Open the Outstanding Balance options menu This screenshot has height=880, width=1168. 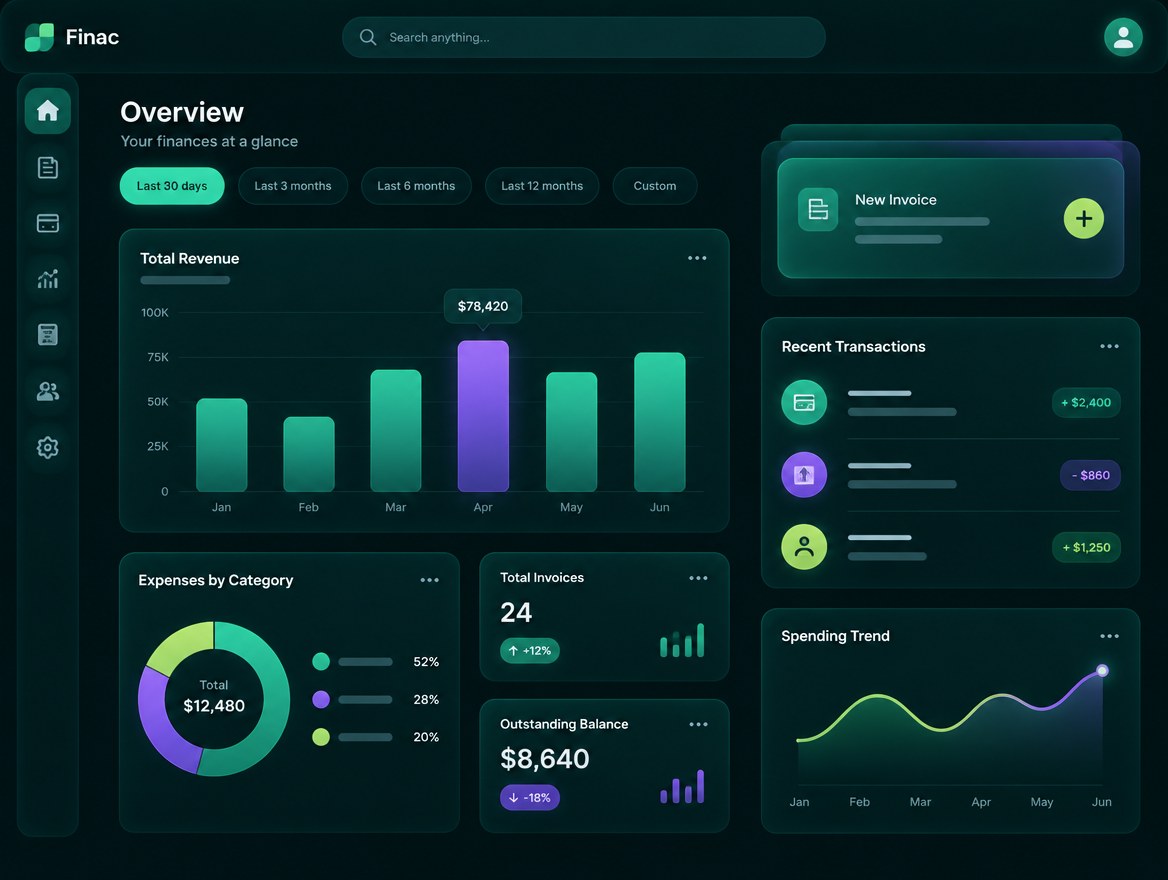tap(699, 724)
